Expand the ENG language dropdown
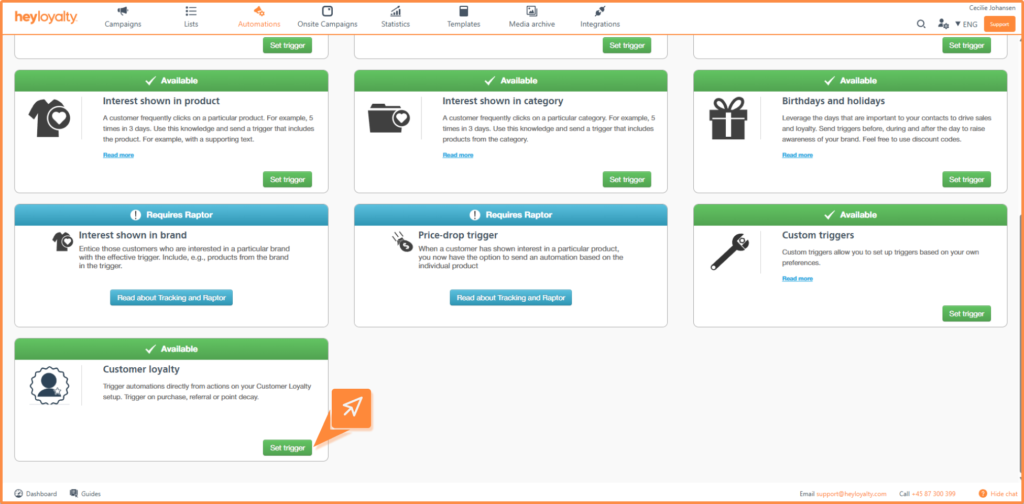Screen dimensions: 1024x504 tap(966, 23)
